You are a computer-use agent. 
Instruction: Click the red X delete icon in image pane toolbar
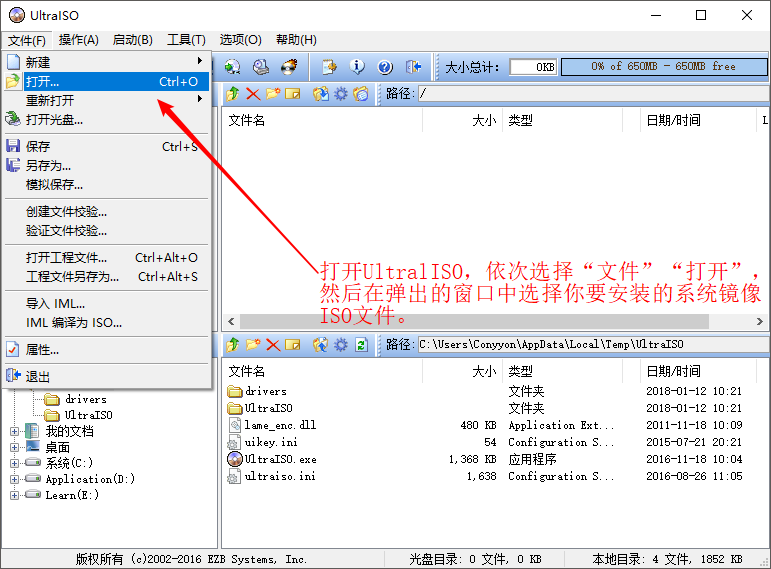pyautogui.click(x=253, y=93)
